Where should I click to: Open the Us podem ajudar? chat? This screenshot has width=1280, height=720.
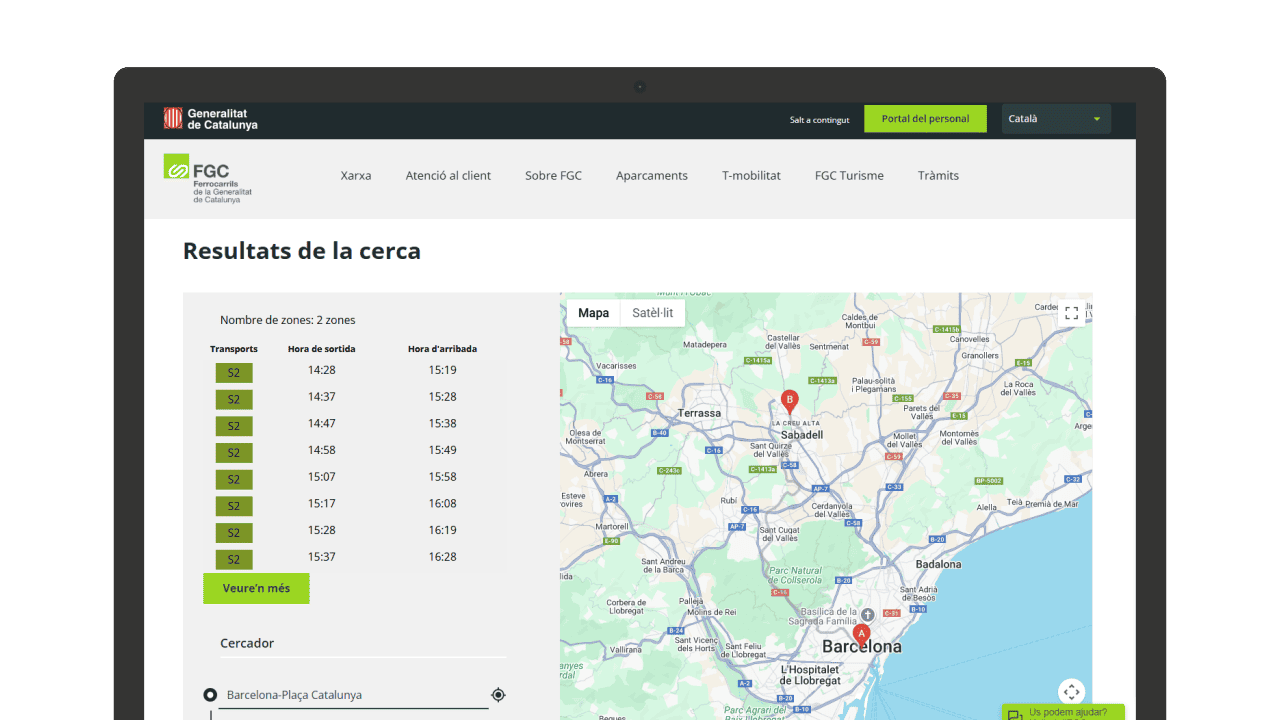pos(1061,712)
